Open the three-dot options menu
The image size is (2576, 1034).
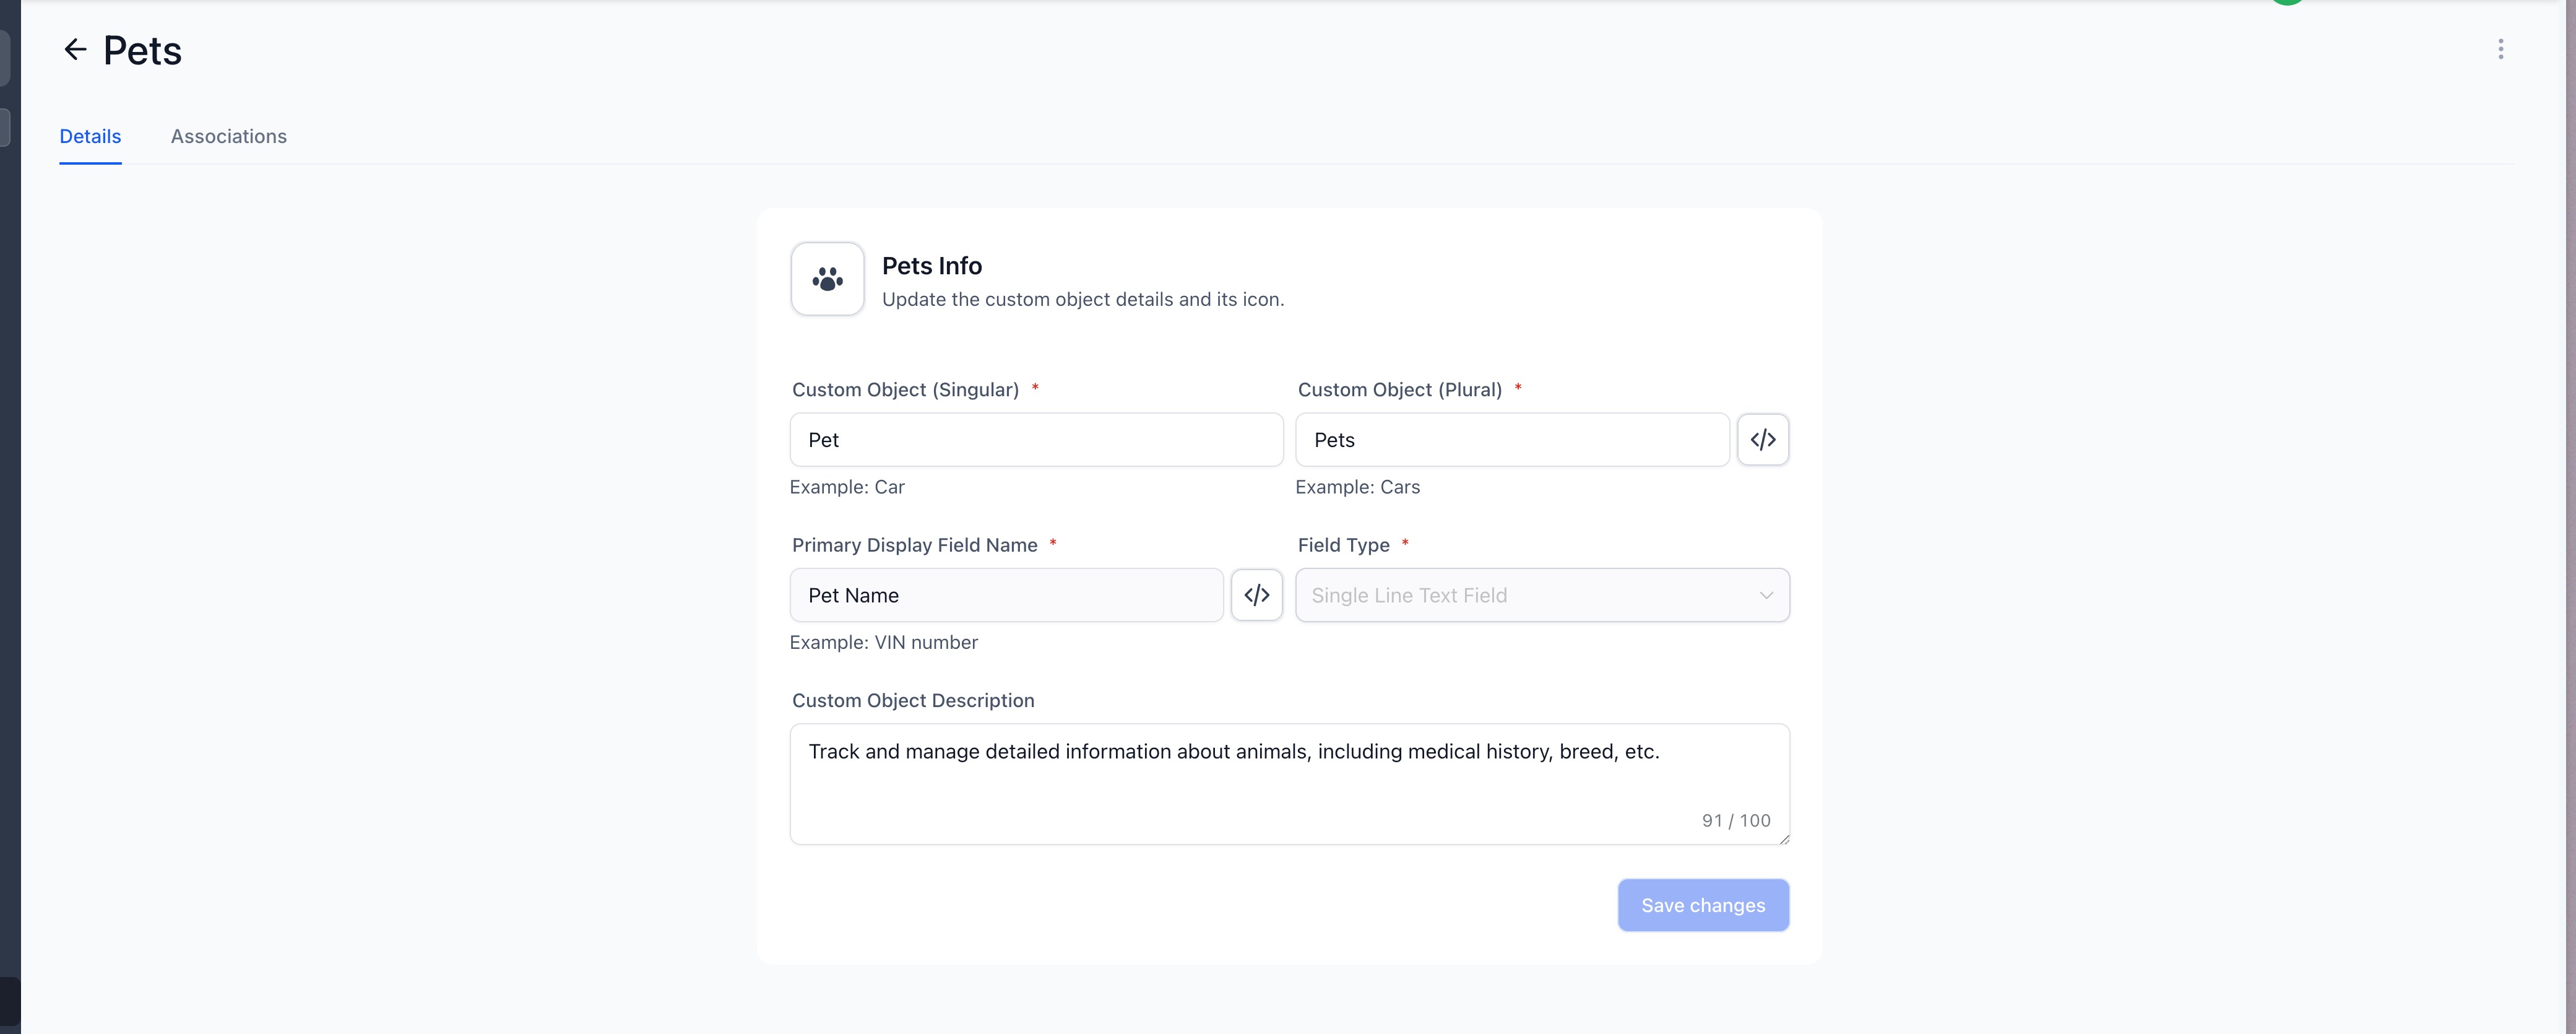pyautogui.click(x=2500, y=49)
